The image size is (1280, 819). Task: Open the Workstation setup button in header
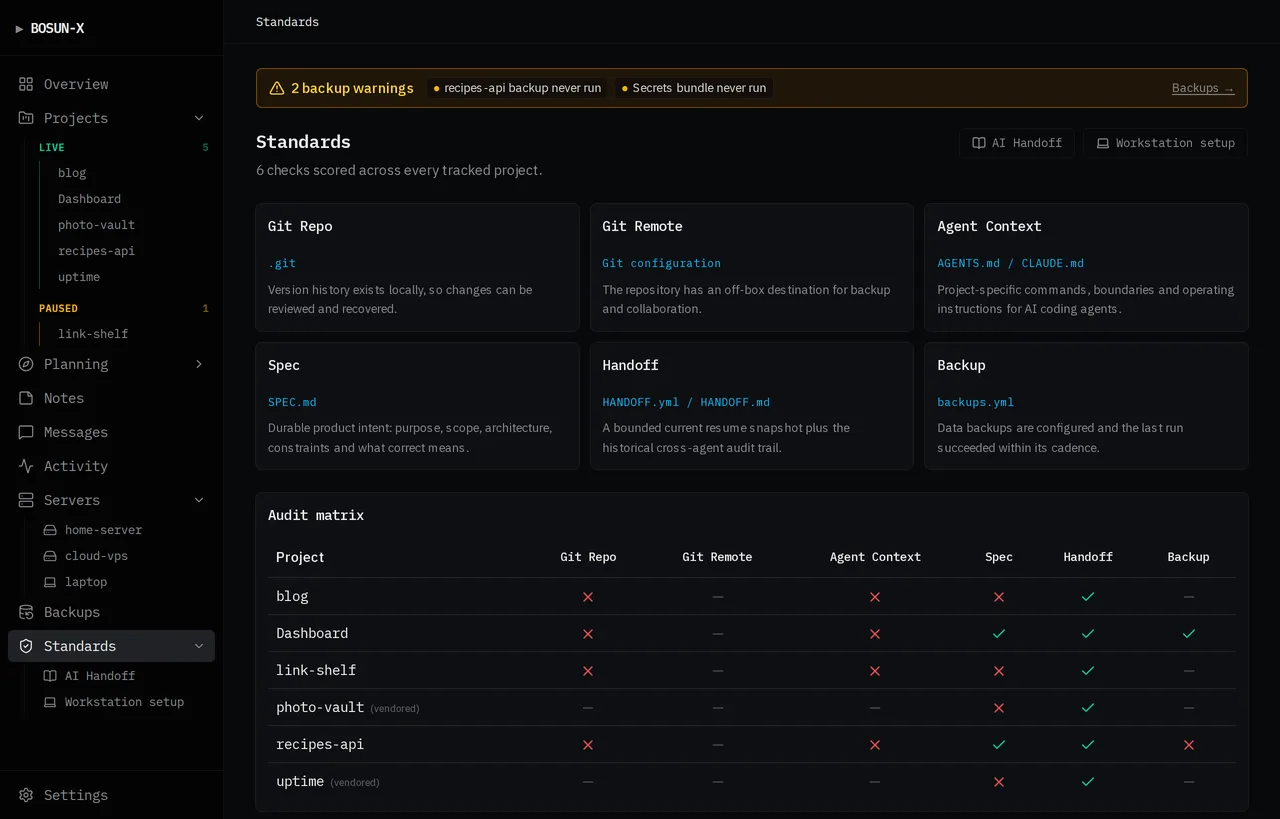point(1165,143)
